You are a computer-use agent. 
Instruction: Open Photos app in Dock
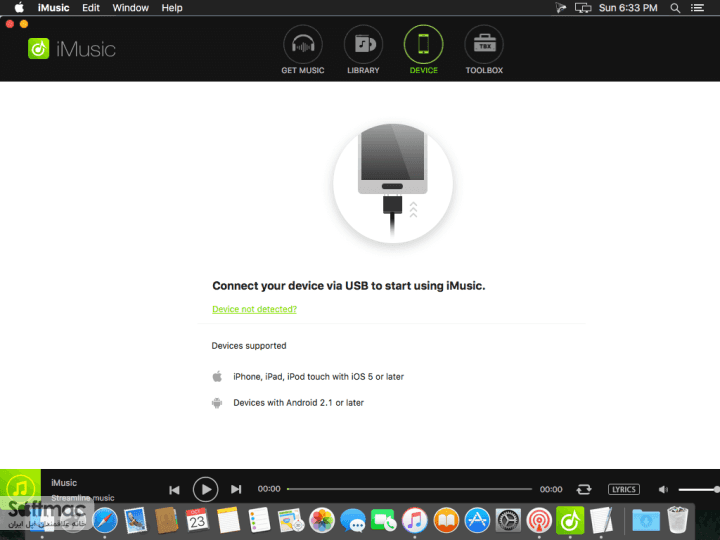coord(322,520)
